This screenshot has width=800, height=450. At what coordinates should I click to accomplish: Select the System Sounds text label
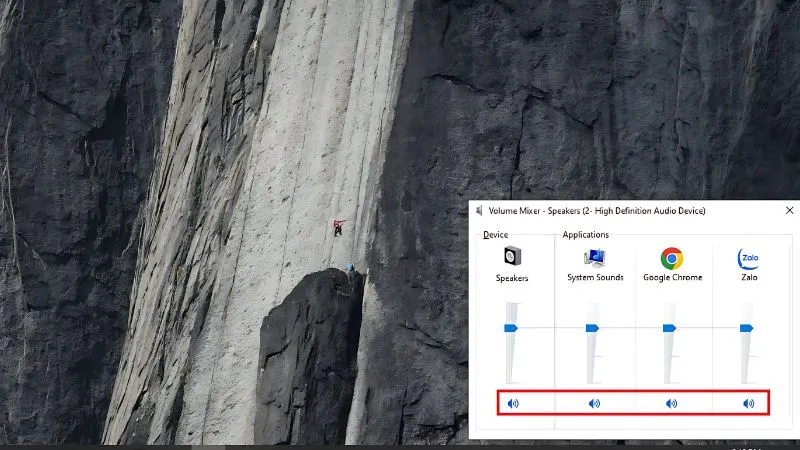[x=595, y=278]
